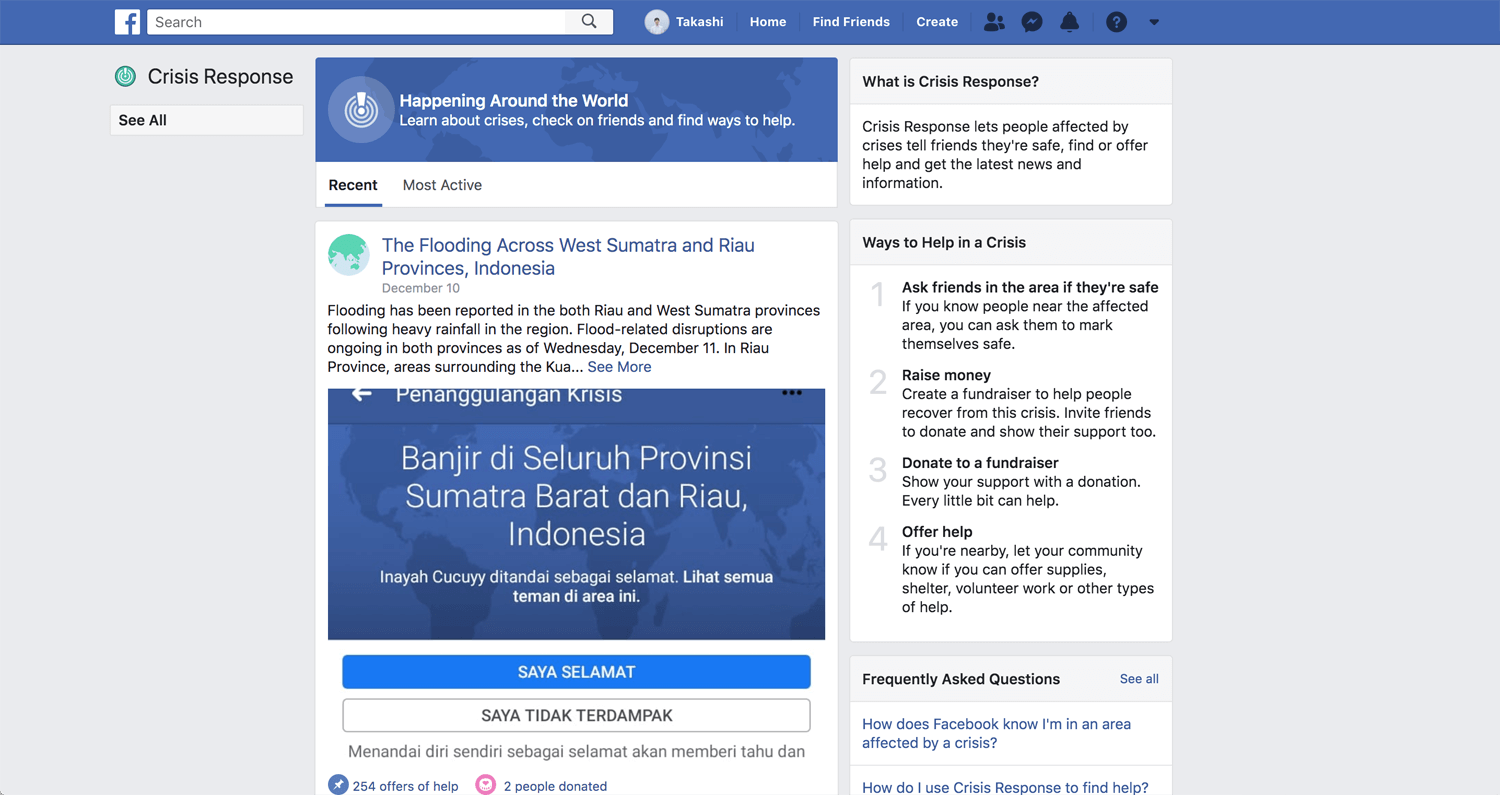This screenshot has width=1500, height=795.
Task: Click the three-dots menu in crisis image
Action: (x=792, y=393)
